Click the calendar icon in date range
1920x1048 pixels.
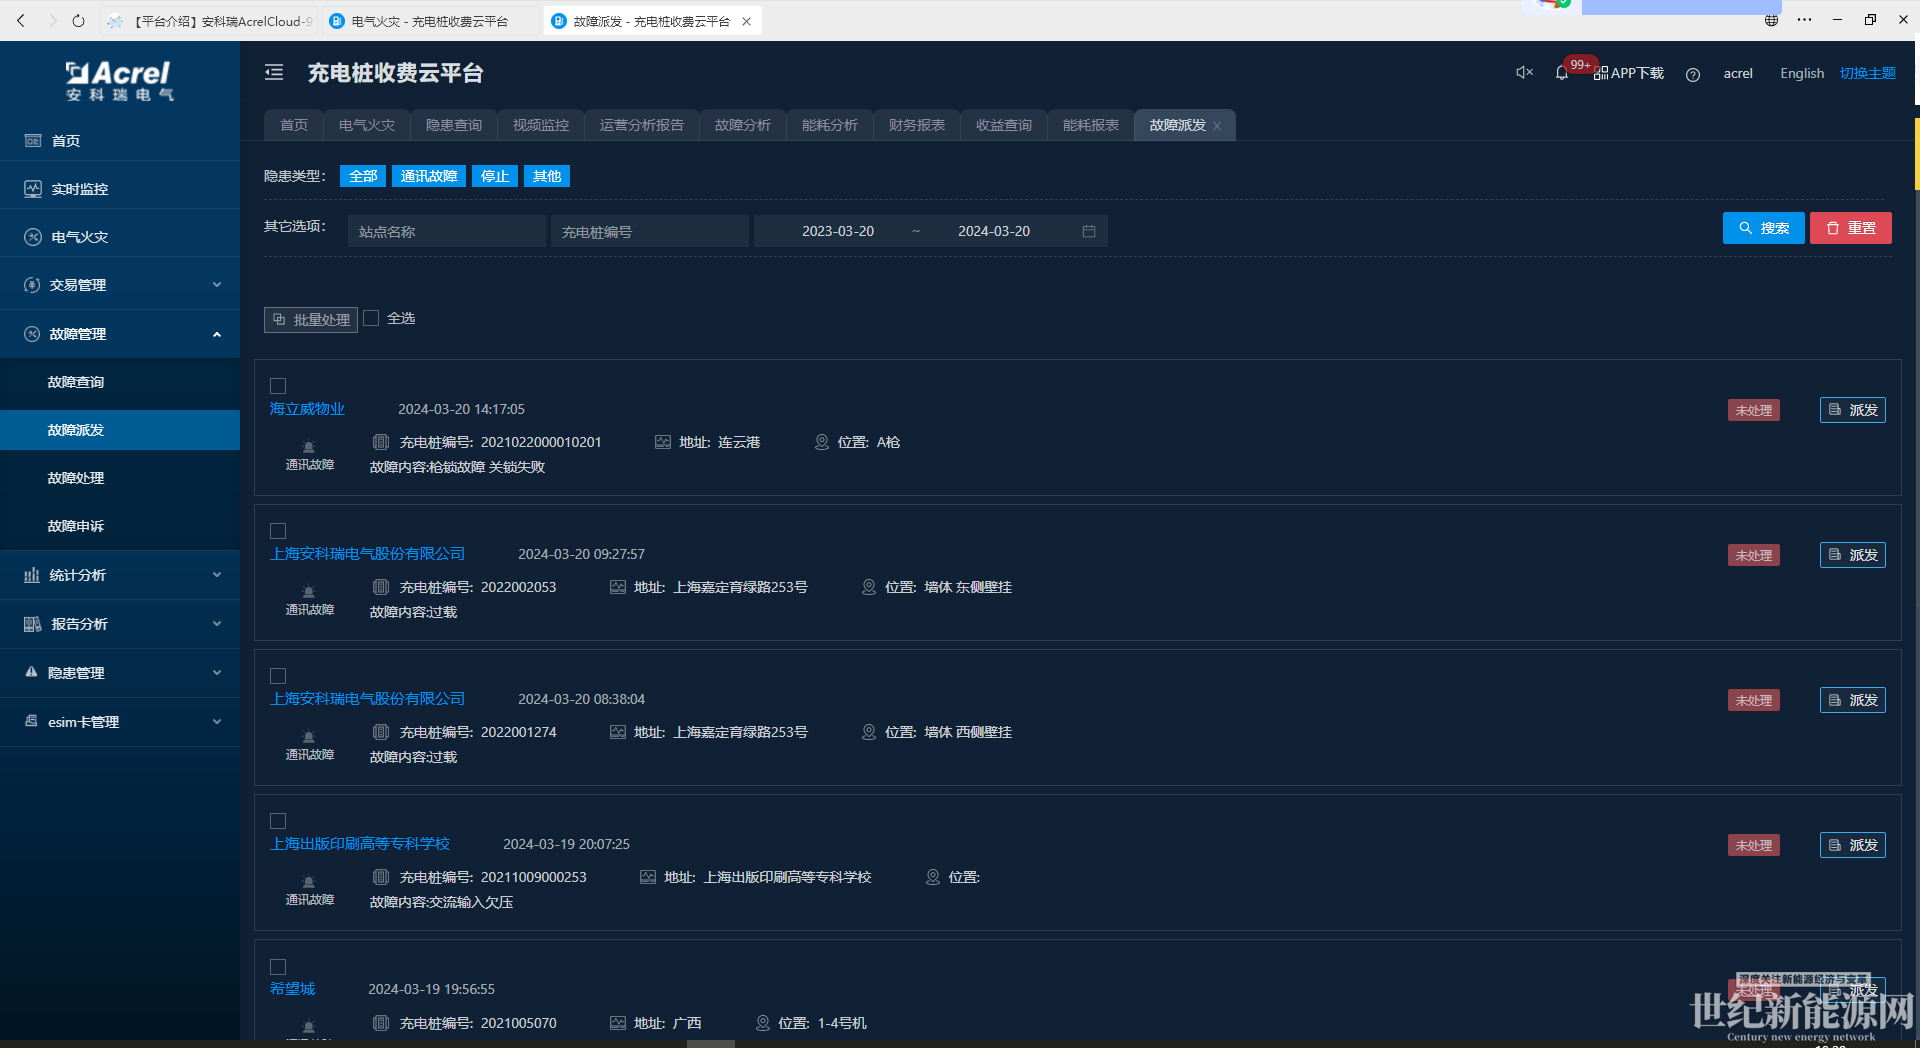point(1089,231)
